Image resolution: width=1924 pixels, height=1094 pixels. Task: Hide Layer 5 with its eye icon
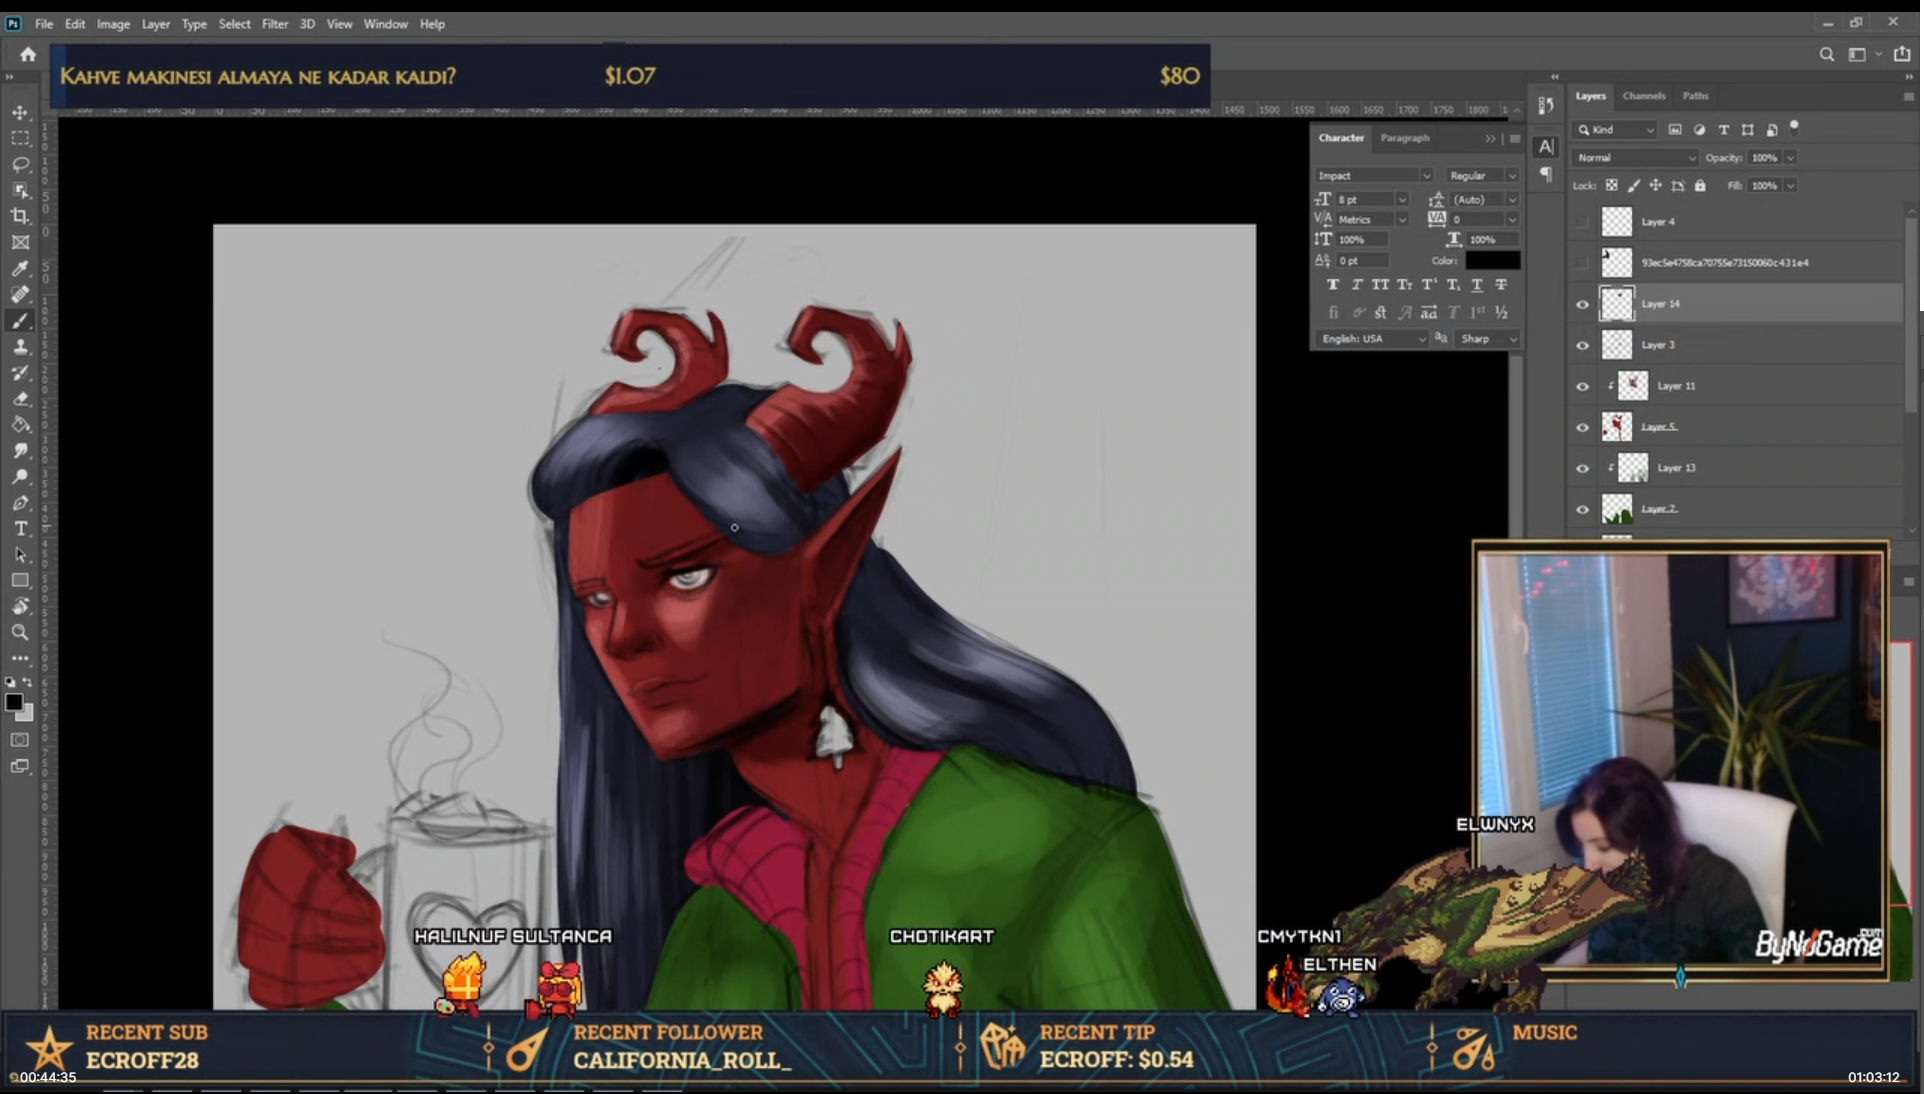tap(1582, 427)
